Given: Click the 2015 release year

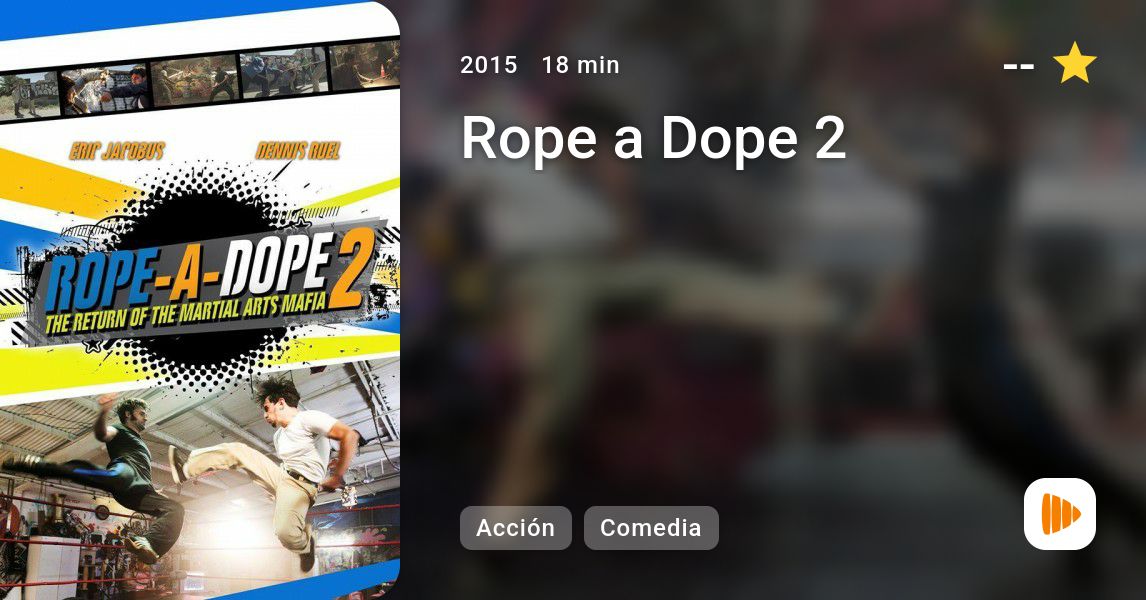Looking at the screenshot, I should tap(488, 65).
